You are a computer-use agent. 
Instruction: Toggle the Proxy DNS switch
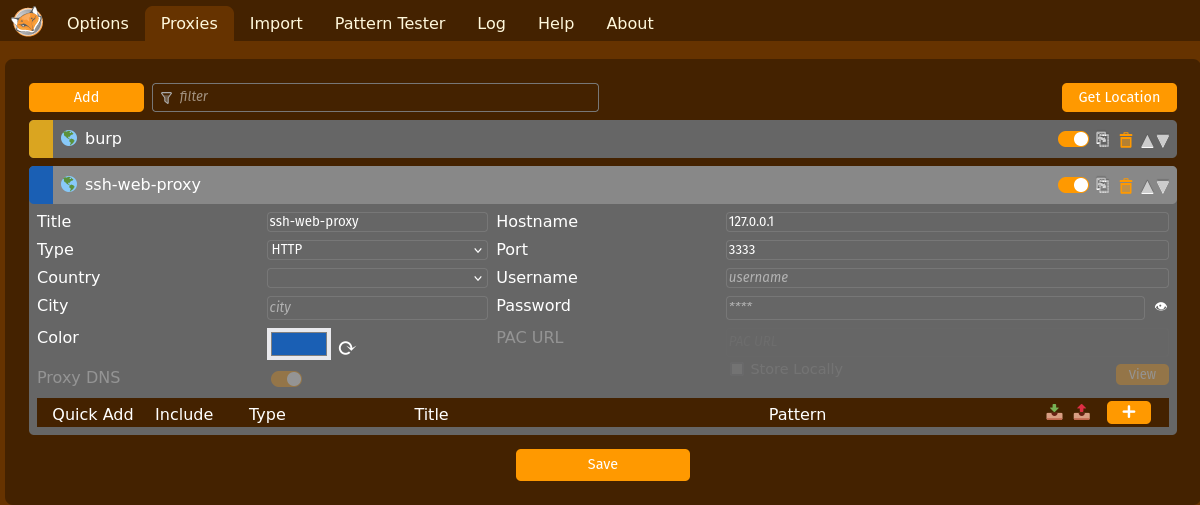(x=286, y=379)
